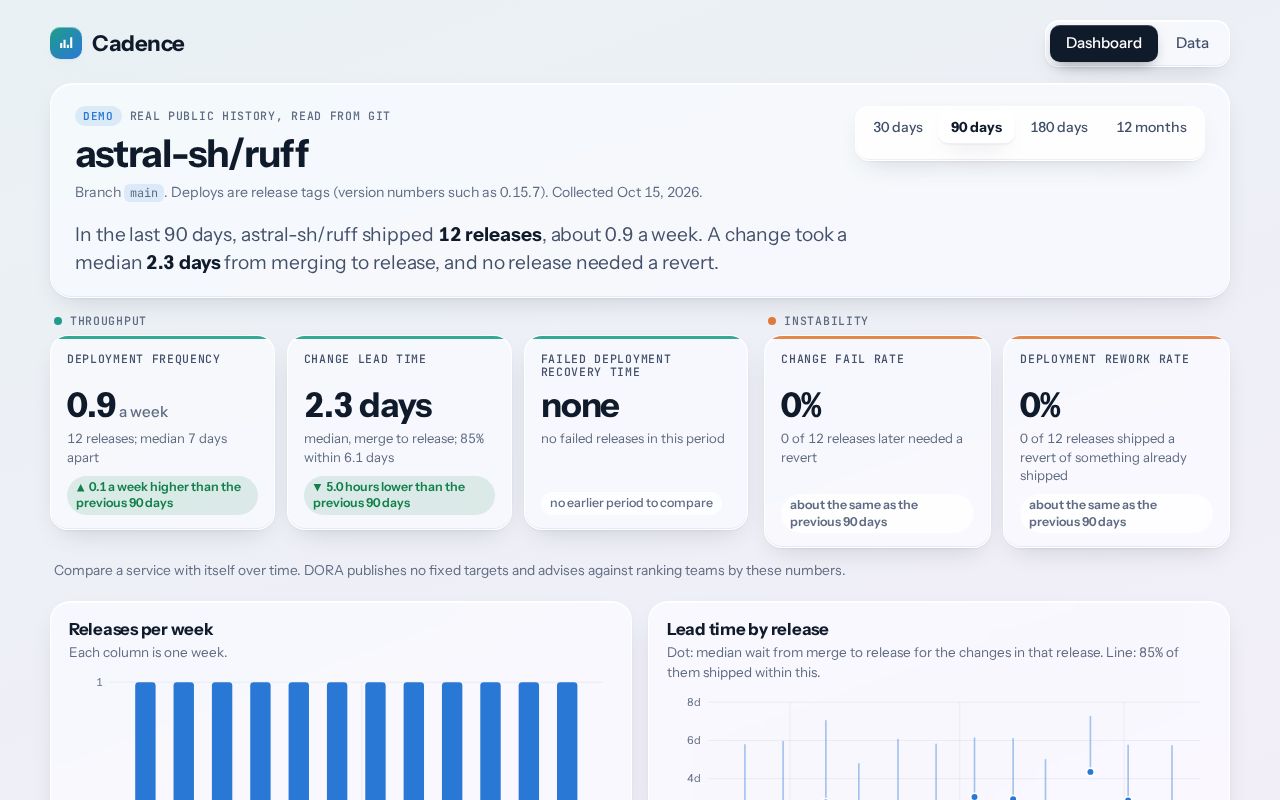Click the '0.1 a week higher' badge
This screenshot has width=1280, height=800.
click(x=162, y=495)
